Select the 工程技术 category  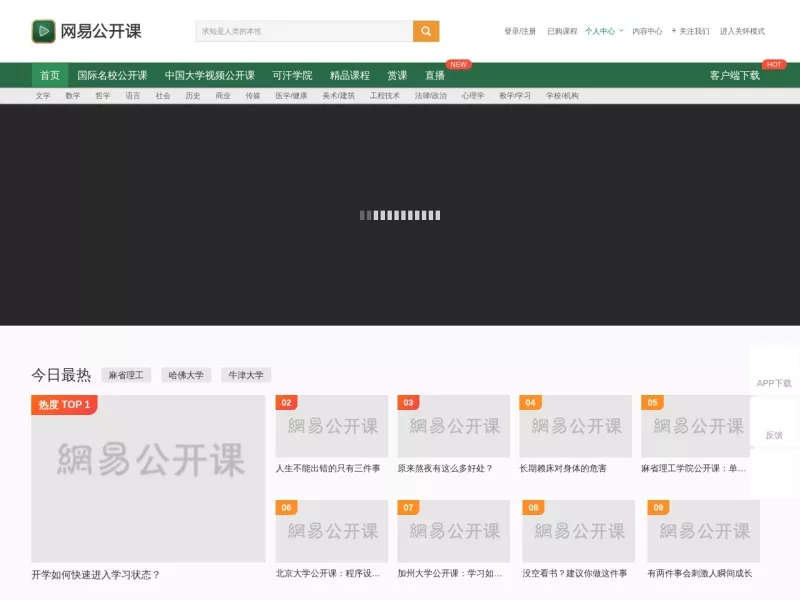(x=385, y=96)
